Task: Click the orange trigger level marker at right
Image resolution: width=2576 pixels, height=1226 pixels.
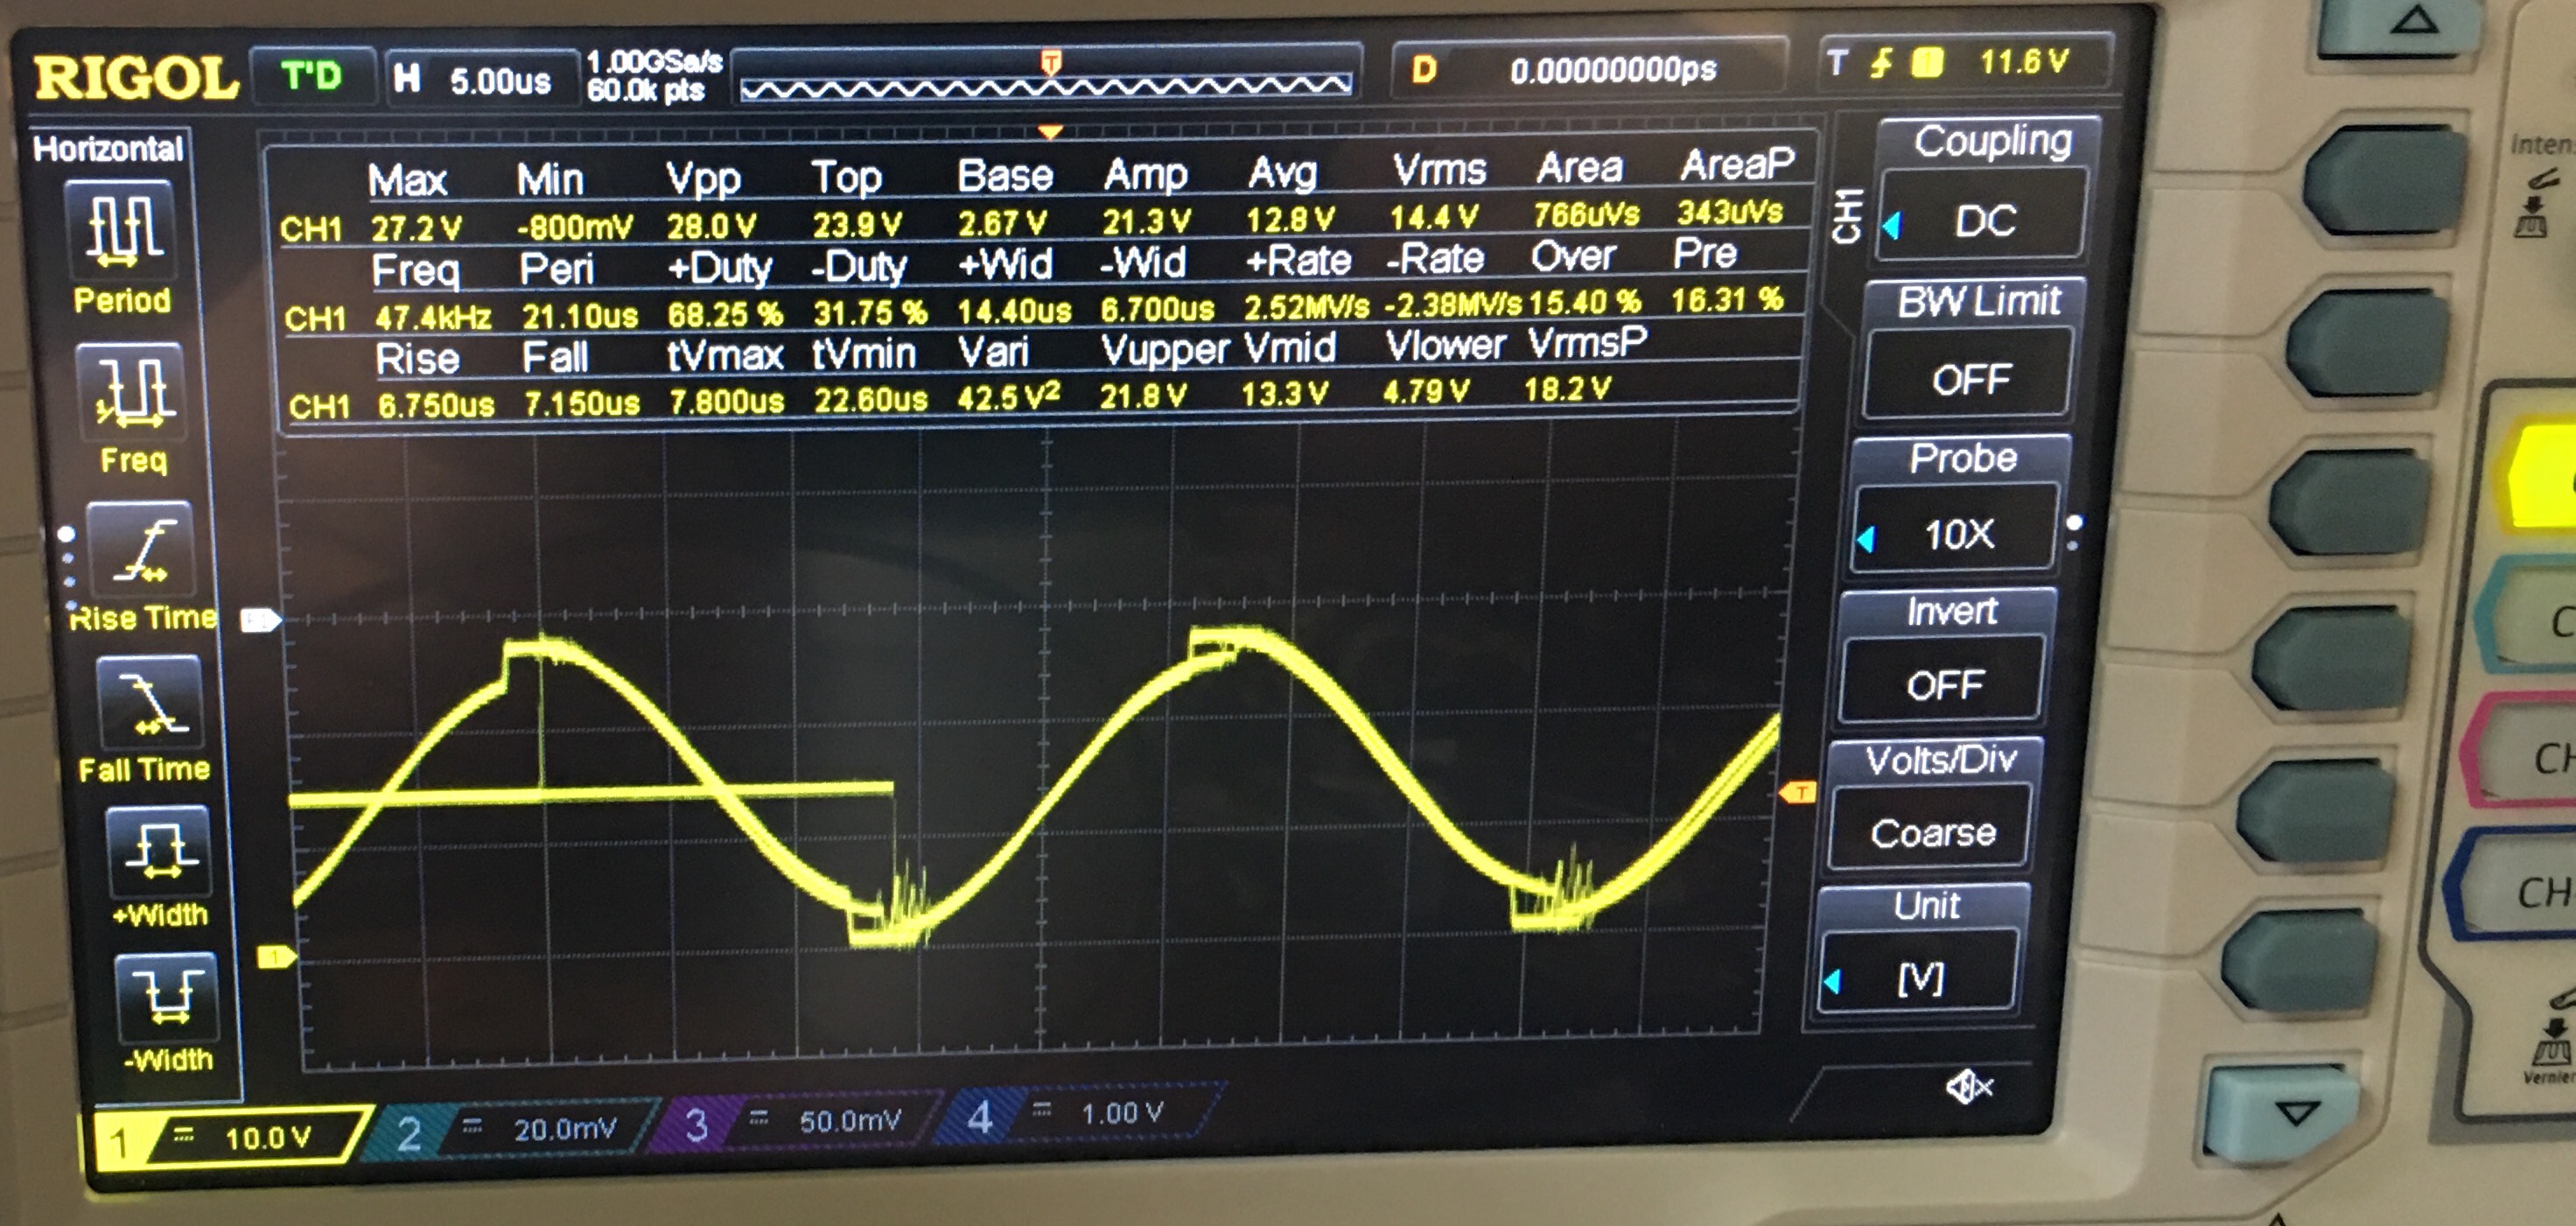Action: 1797,793
